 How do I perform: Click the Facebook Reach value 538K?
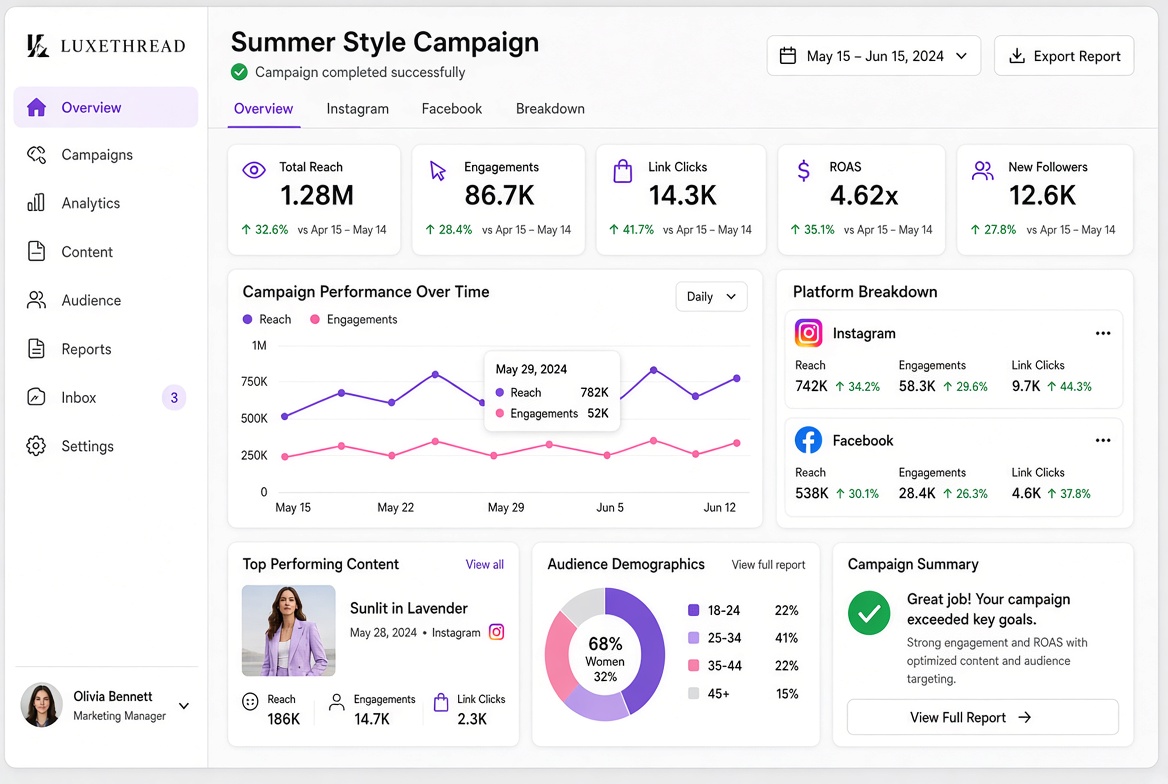tap(812, 493)
